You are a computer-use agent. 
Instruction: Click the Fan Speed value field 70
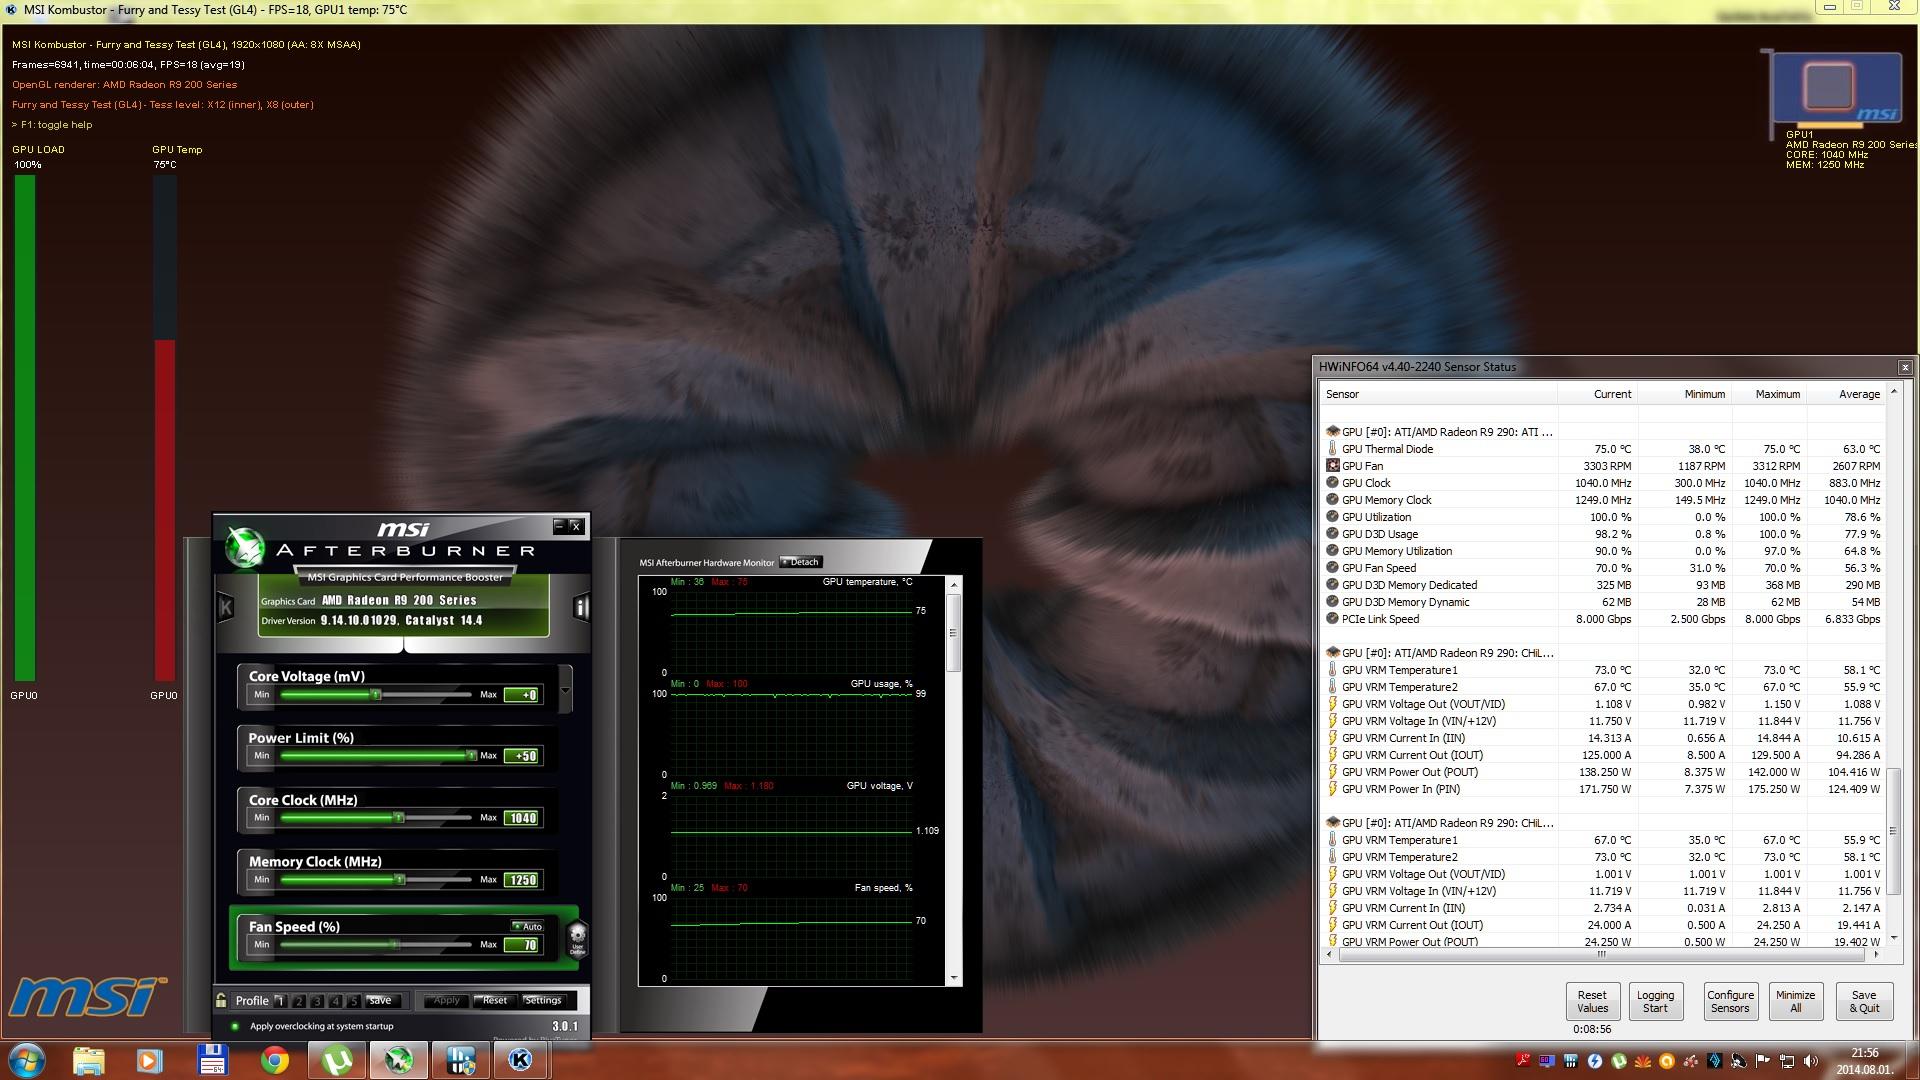(522, 945)
